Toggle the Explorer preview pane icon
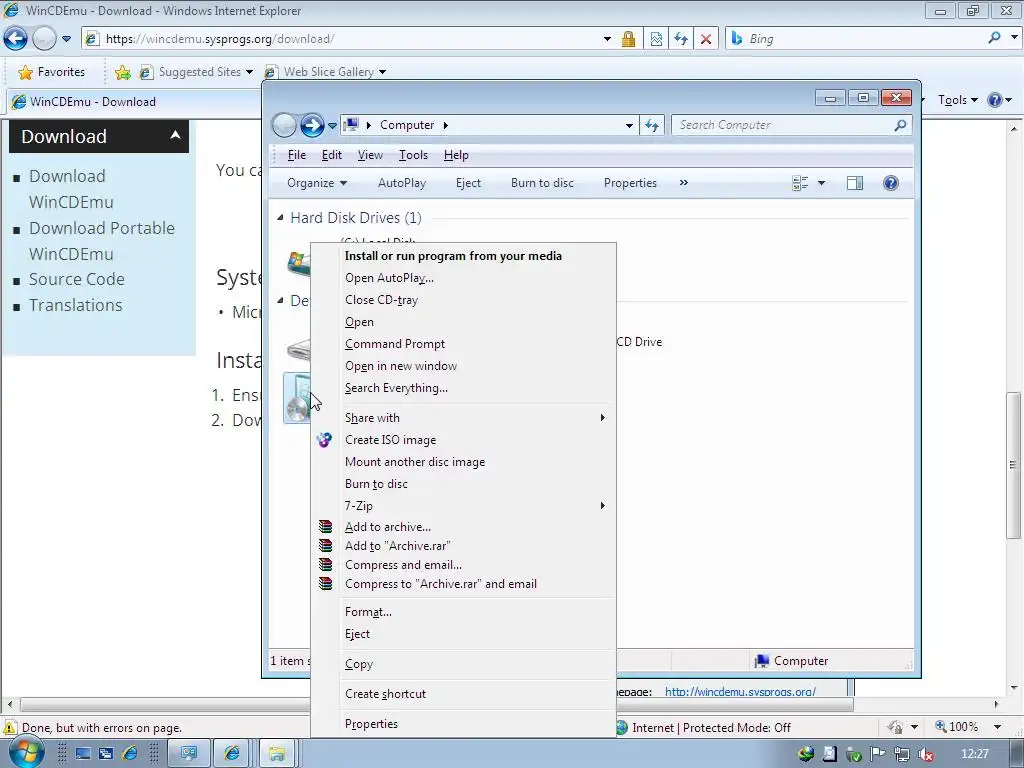1024x768 pixels. pos(854,183)
